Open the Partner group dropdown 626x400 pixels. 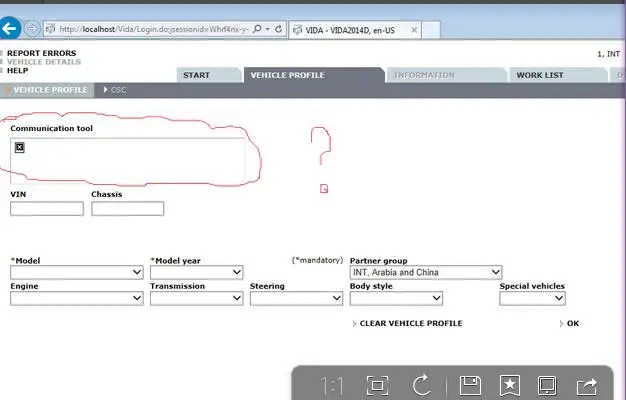coord(426,273)
